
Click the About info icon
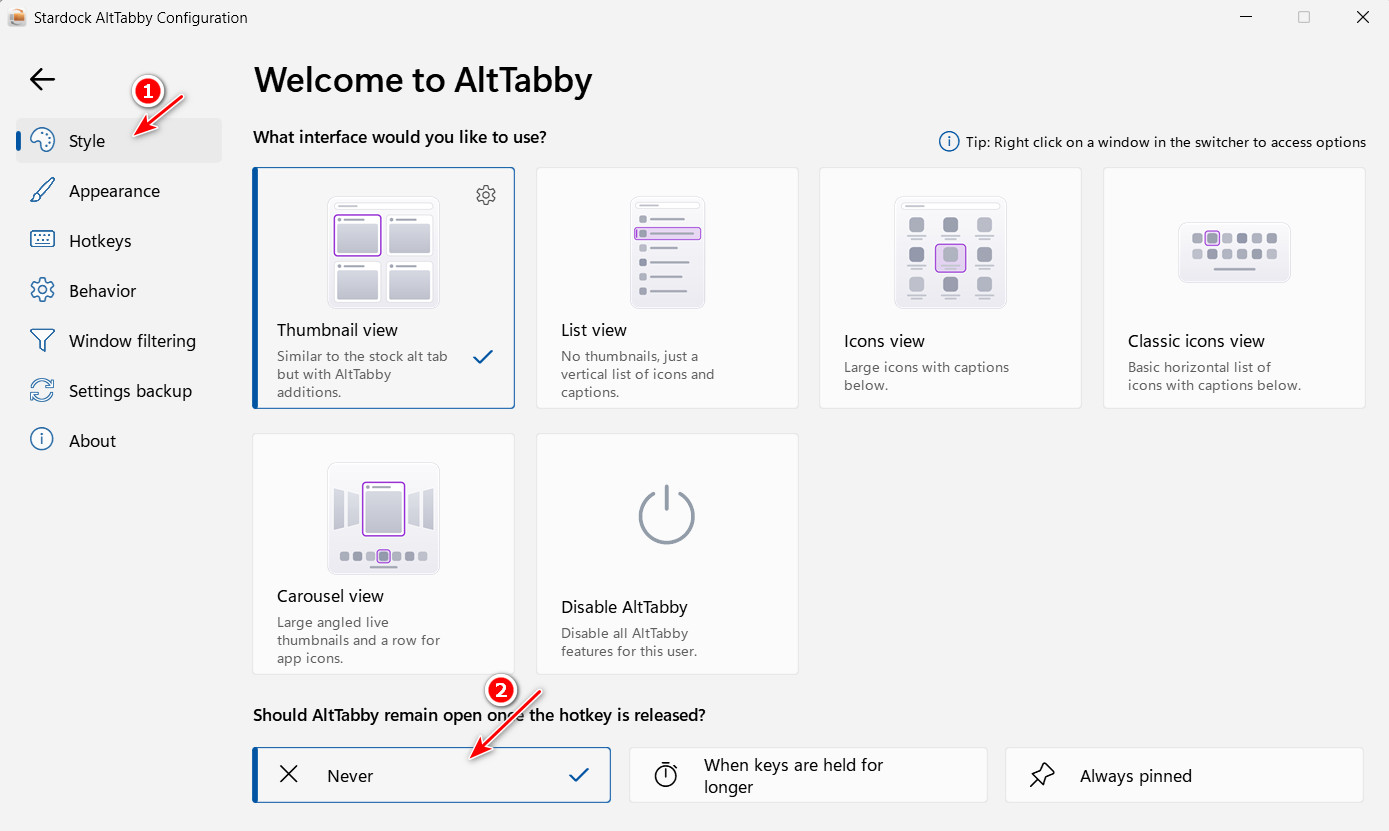pyautogui.click(x=42, y=440)
